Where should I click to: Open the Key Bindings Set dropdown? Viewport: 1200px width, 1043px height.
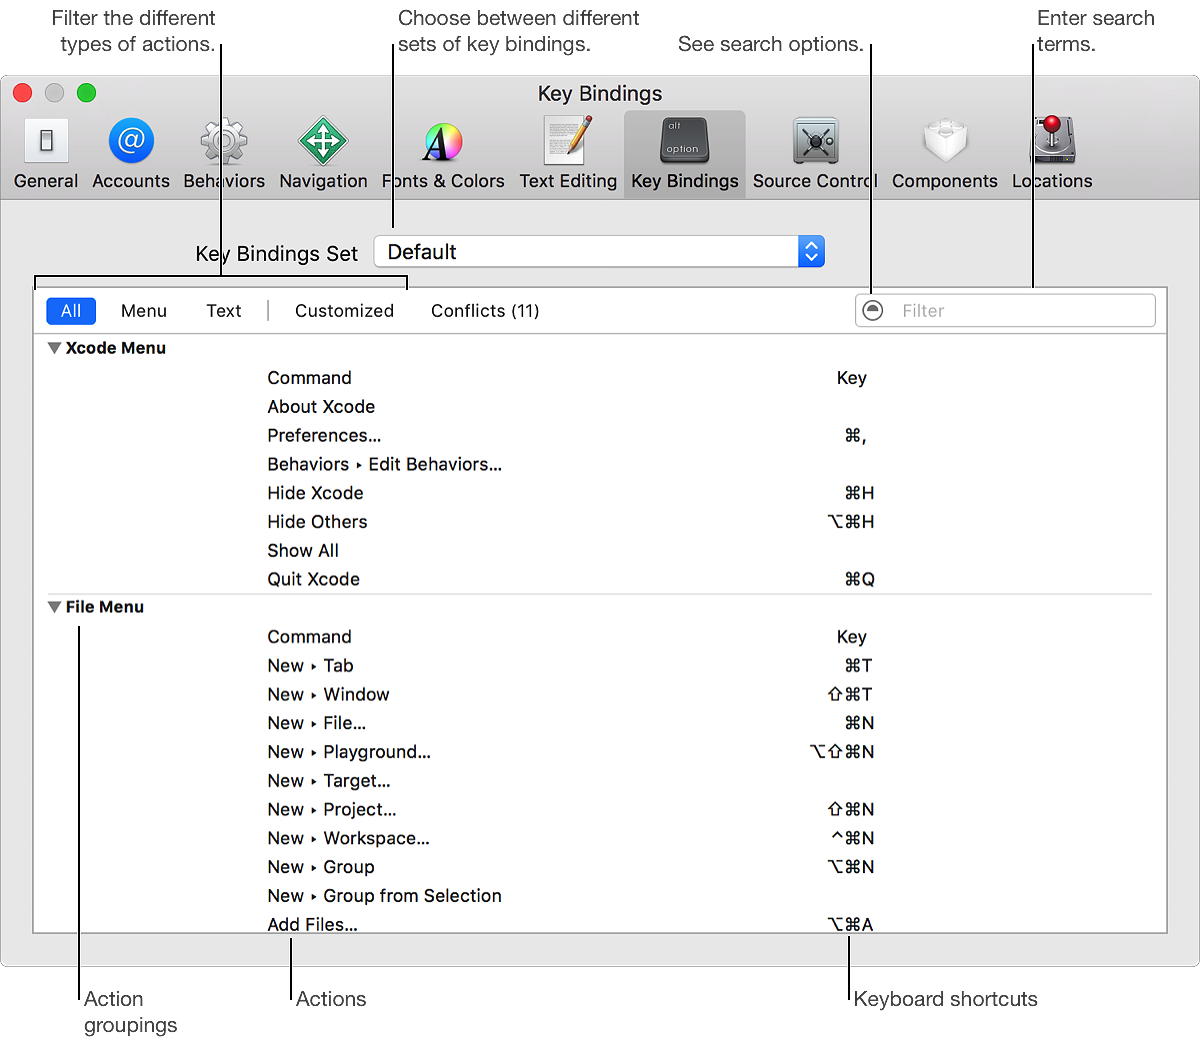599,252
